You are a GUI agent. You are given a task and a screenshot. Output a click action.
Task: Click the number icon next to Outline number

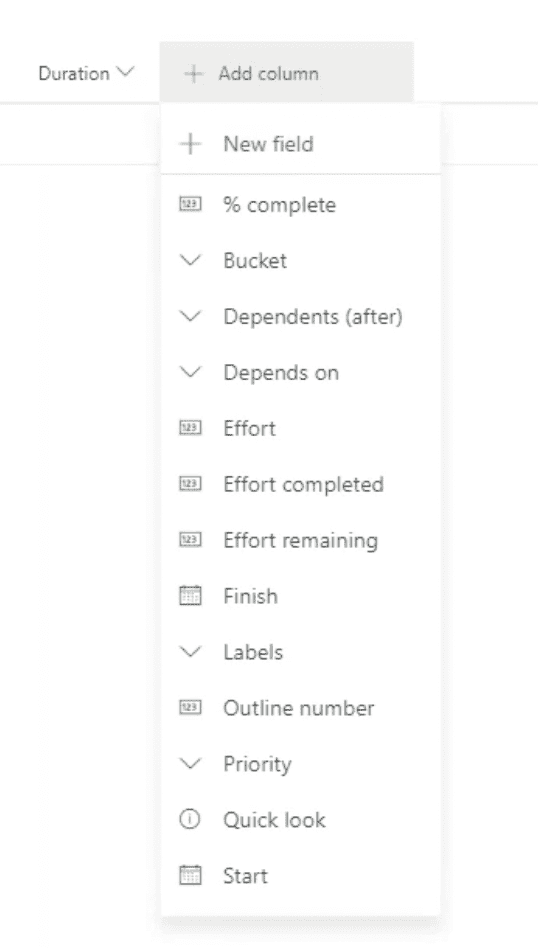[x=190, y=707]
